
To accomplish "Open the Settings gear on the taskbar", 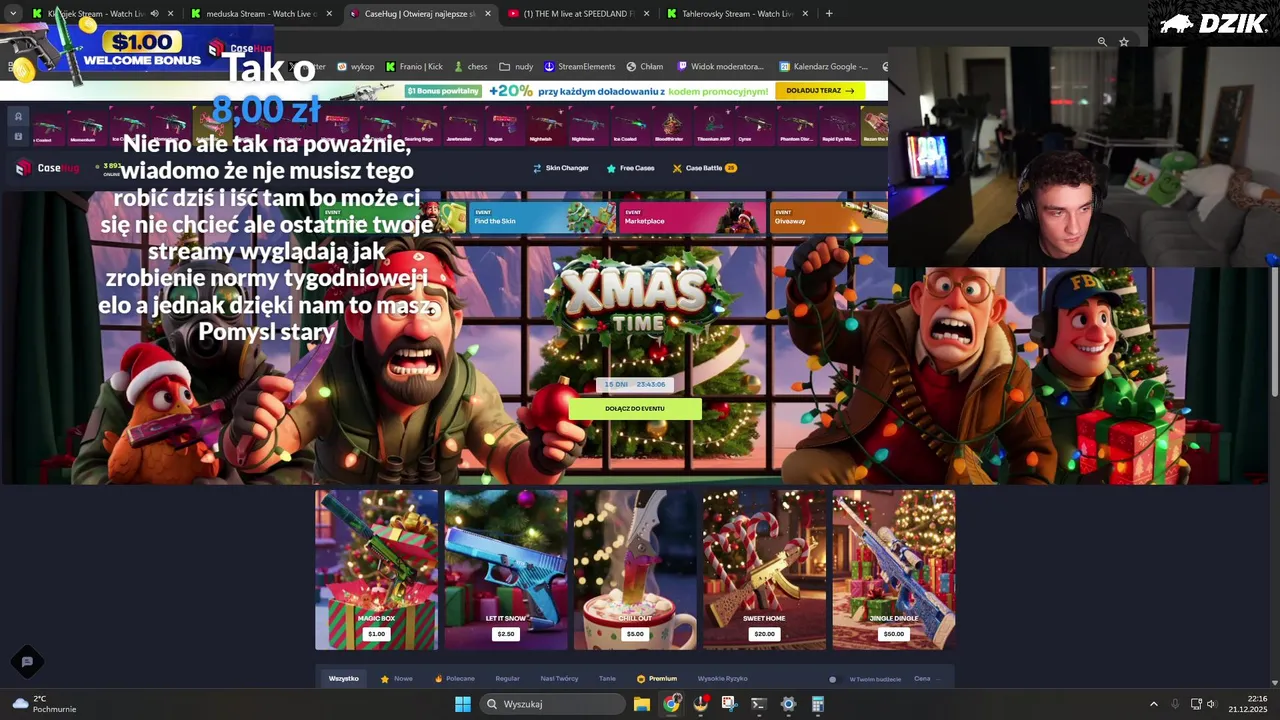I will pyautogui.click(x=788, y=704).
